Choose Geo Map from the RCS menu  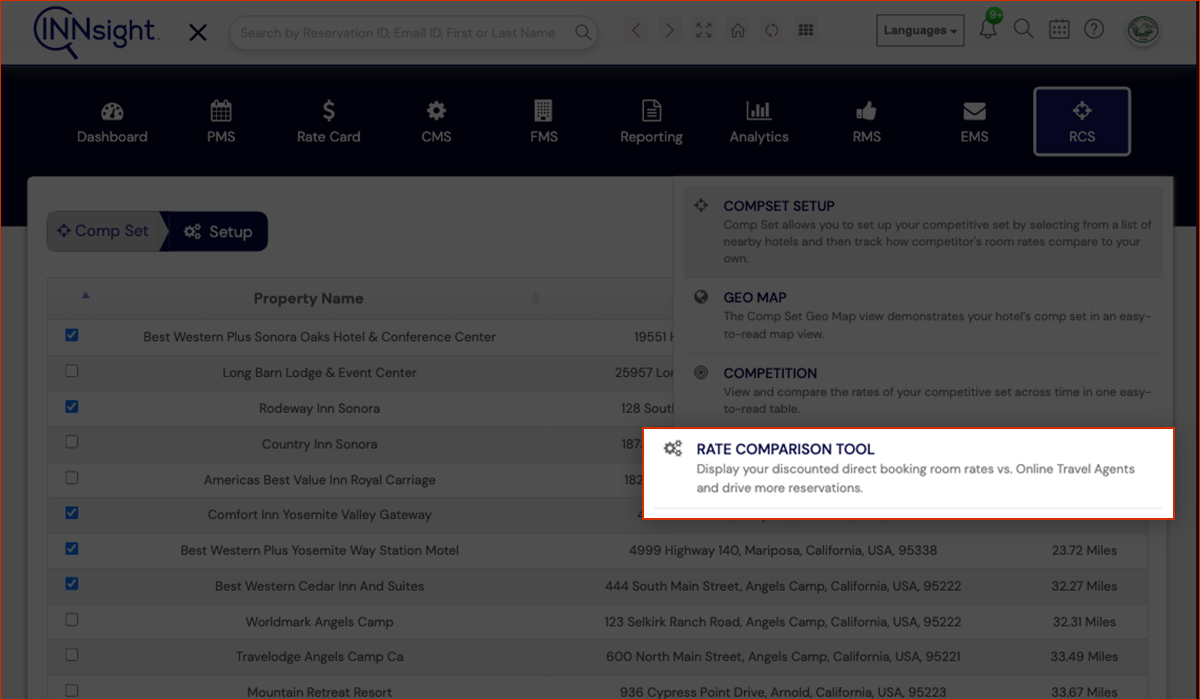923,315
